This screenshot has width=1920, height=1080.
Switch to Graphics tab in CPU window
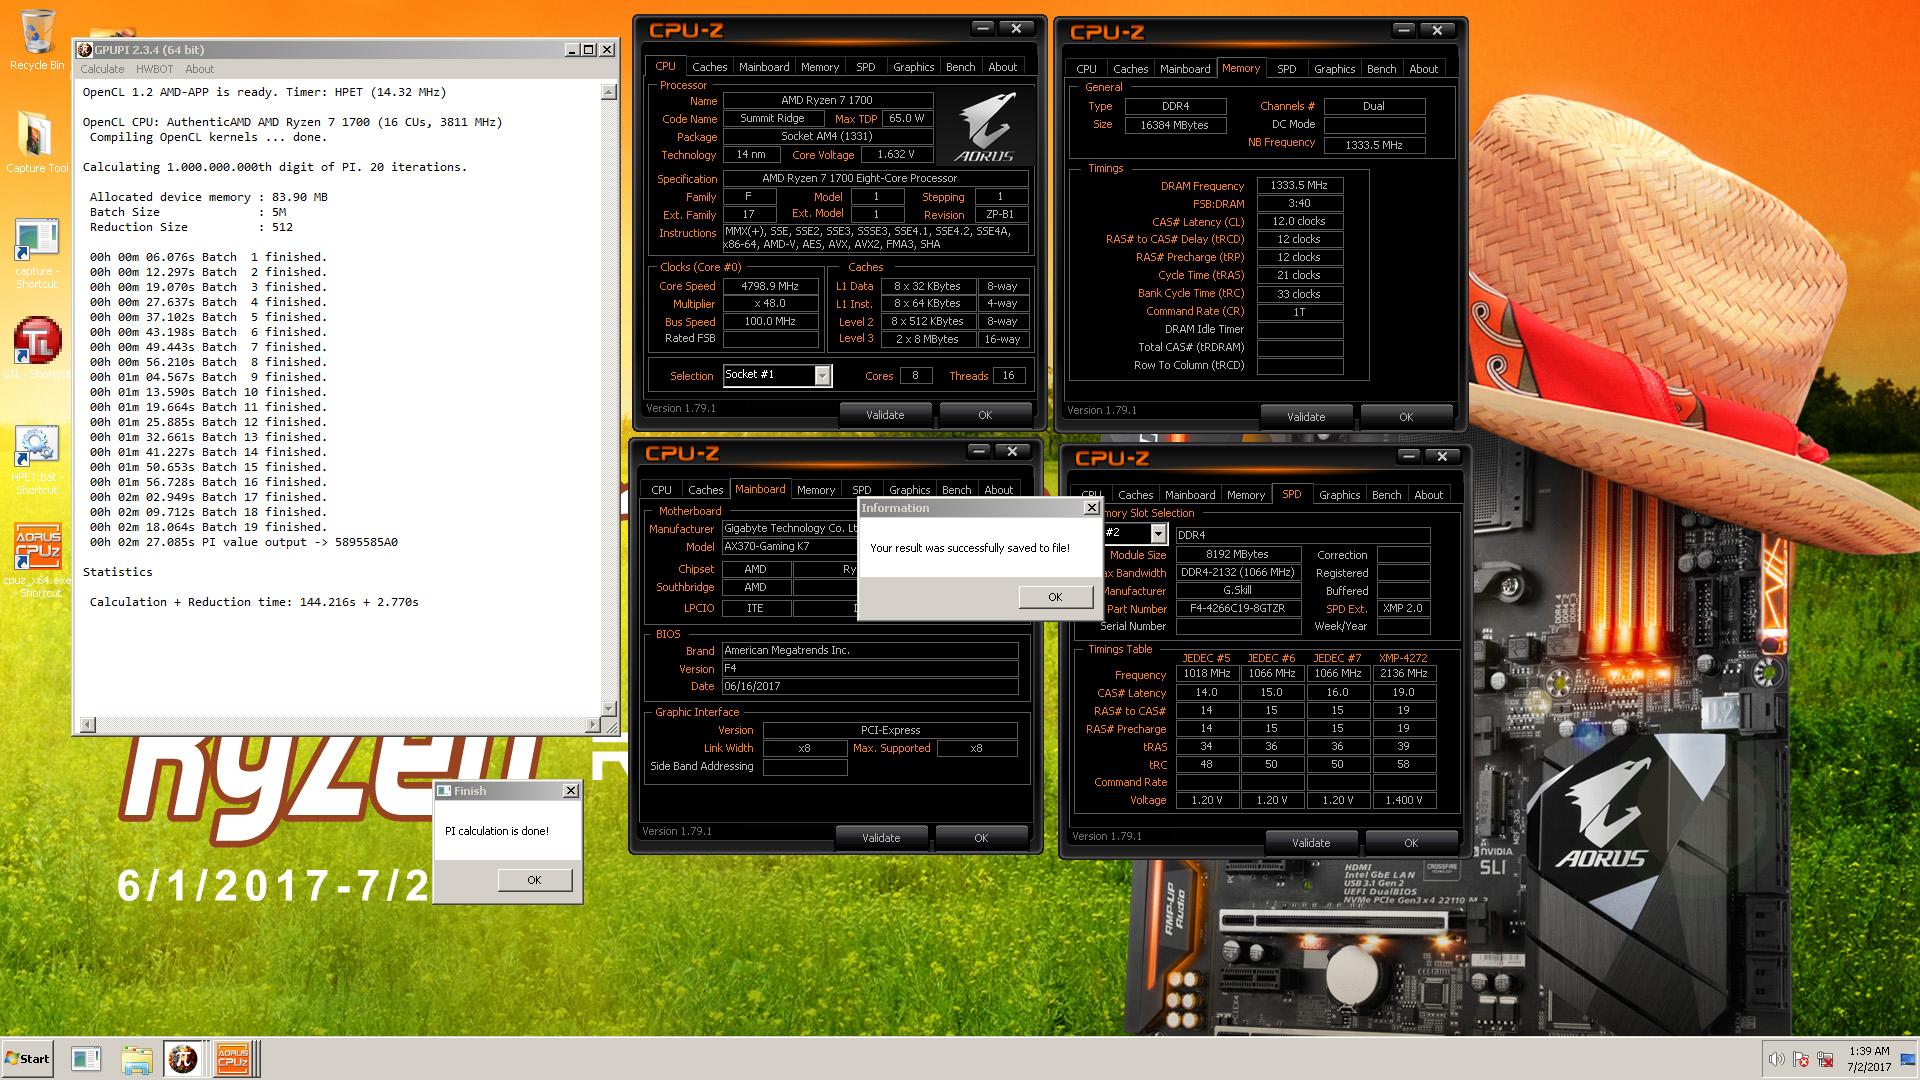913,67
